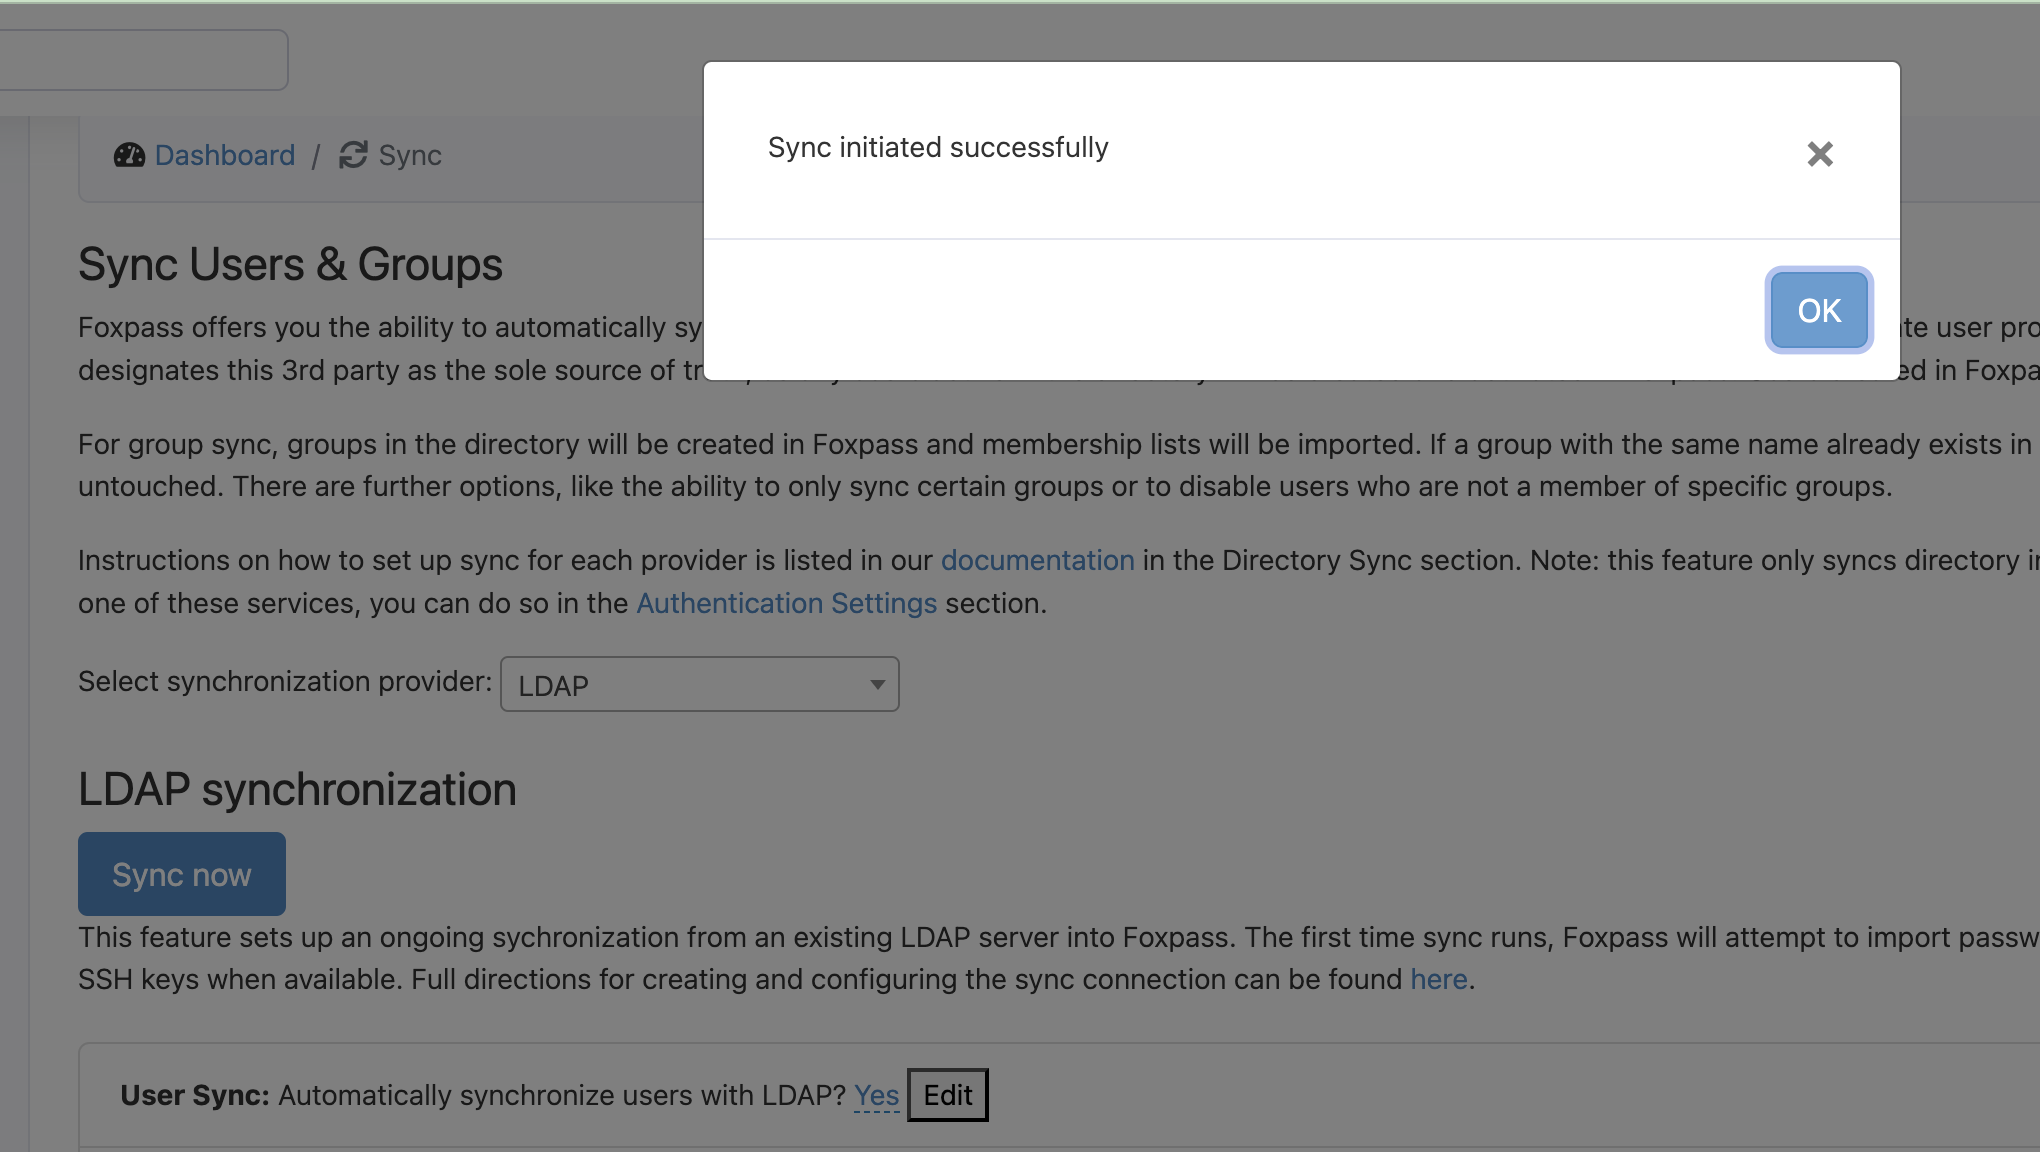Toggle the User Sync Yes value
2040x1152 pixels.
(x=876, y=1095)
